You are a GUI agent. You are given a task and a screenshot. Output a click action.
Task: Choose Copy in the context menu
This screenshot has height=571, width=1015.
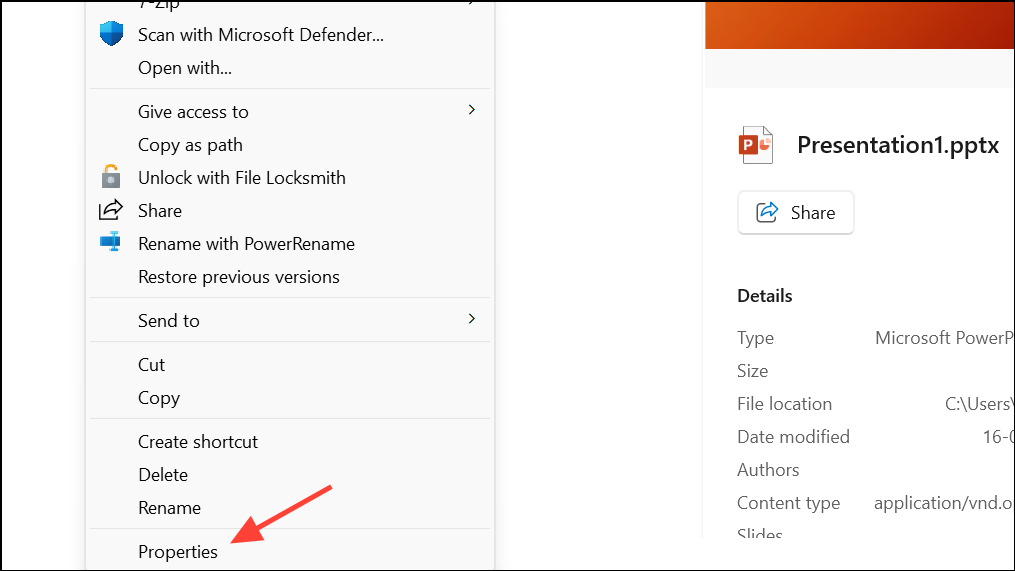(x=159, y=398)
